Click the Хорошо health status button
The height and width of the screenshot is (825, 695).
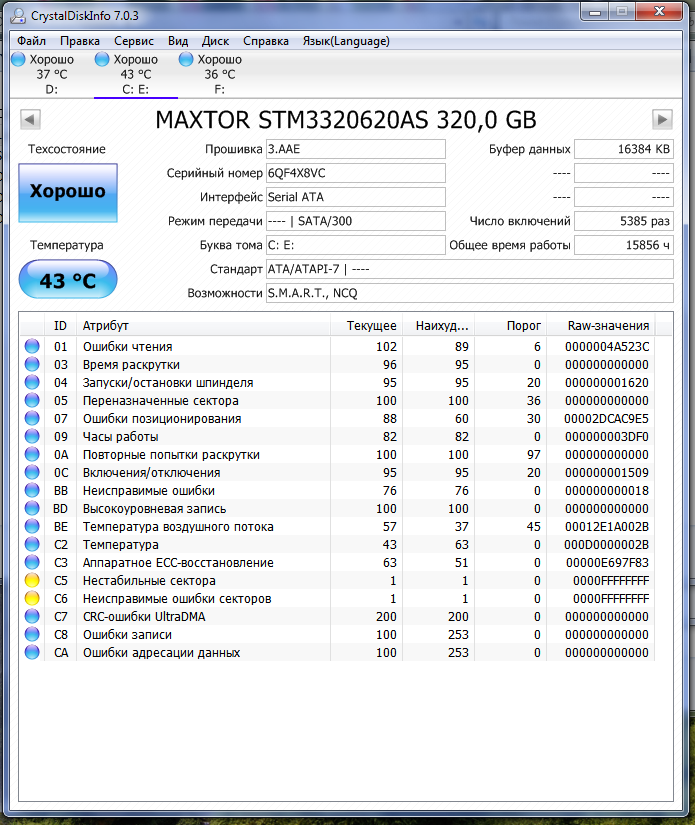tap(68, 193)
